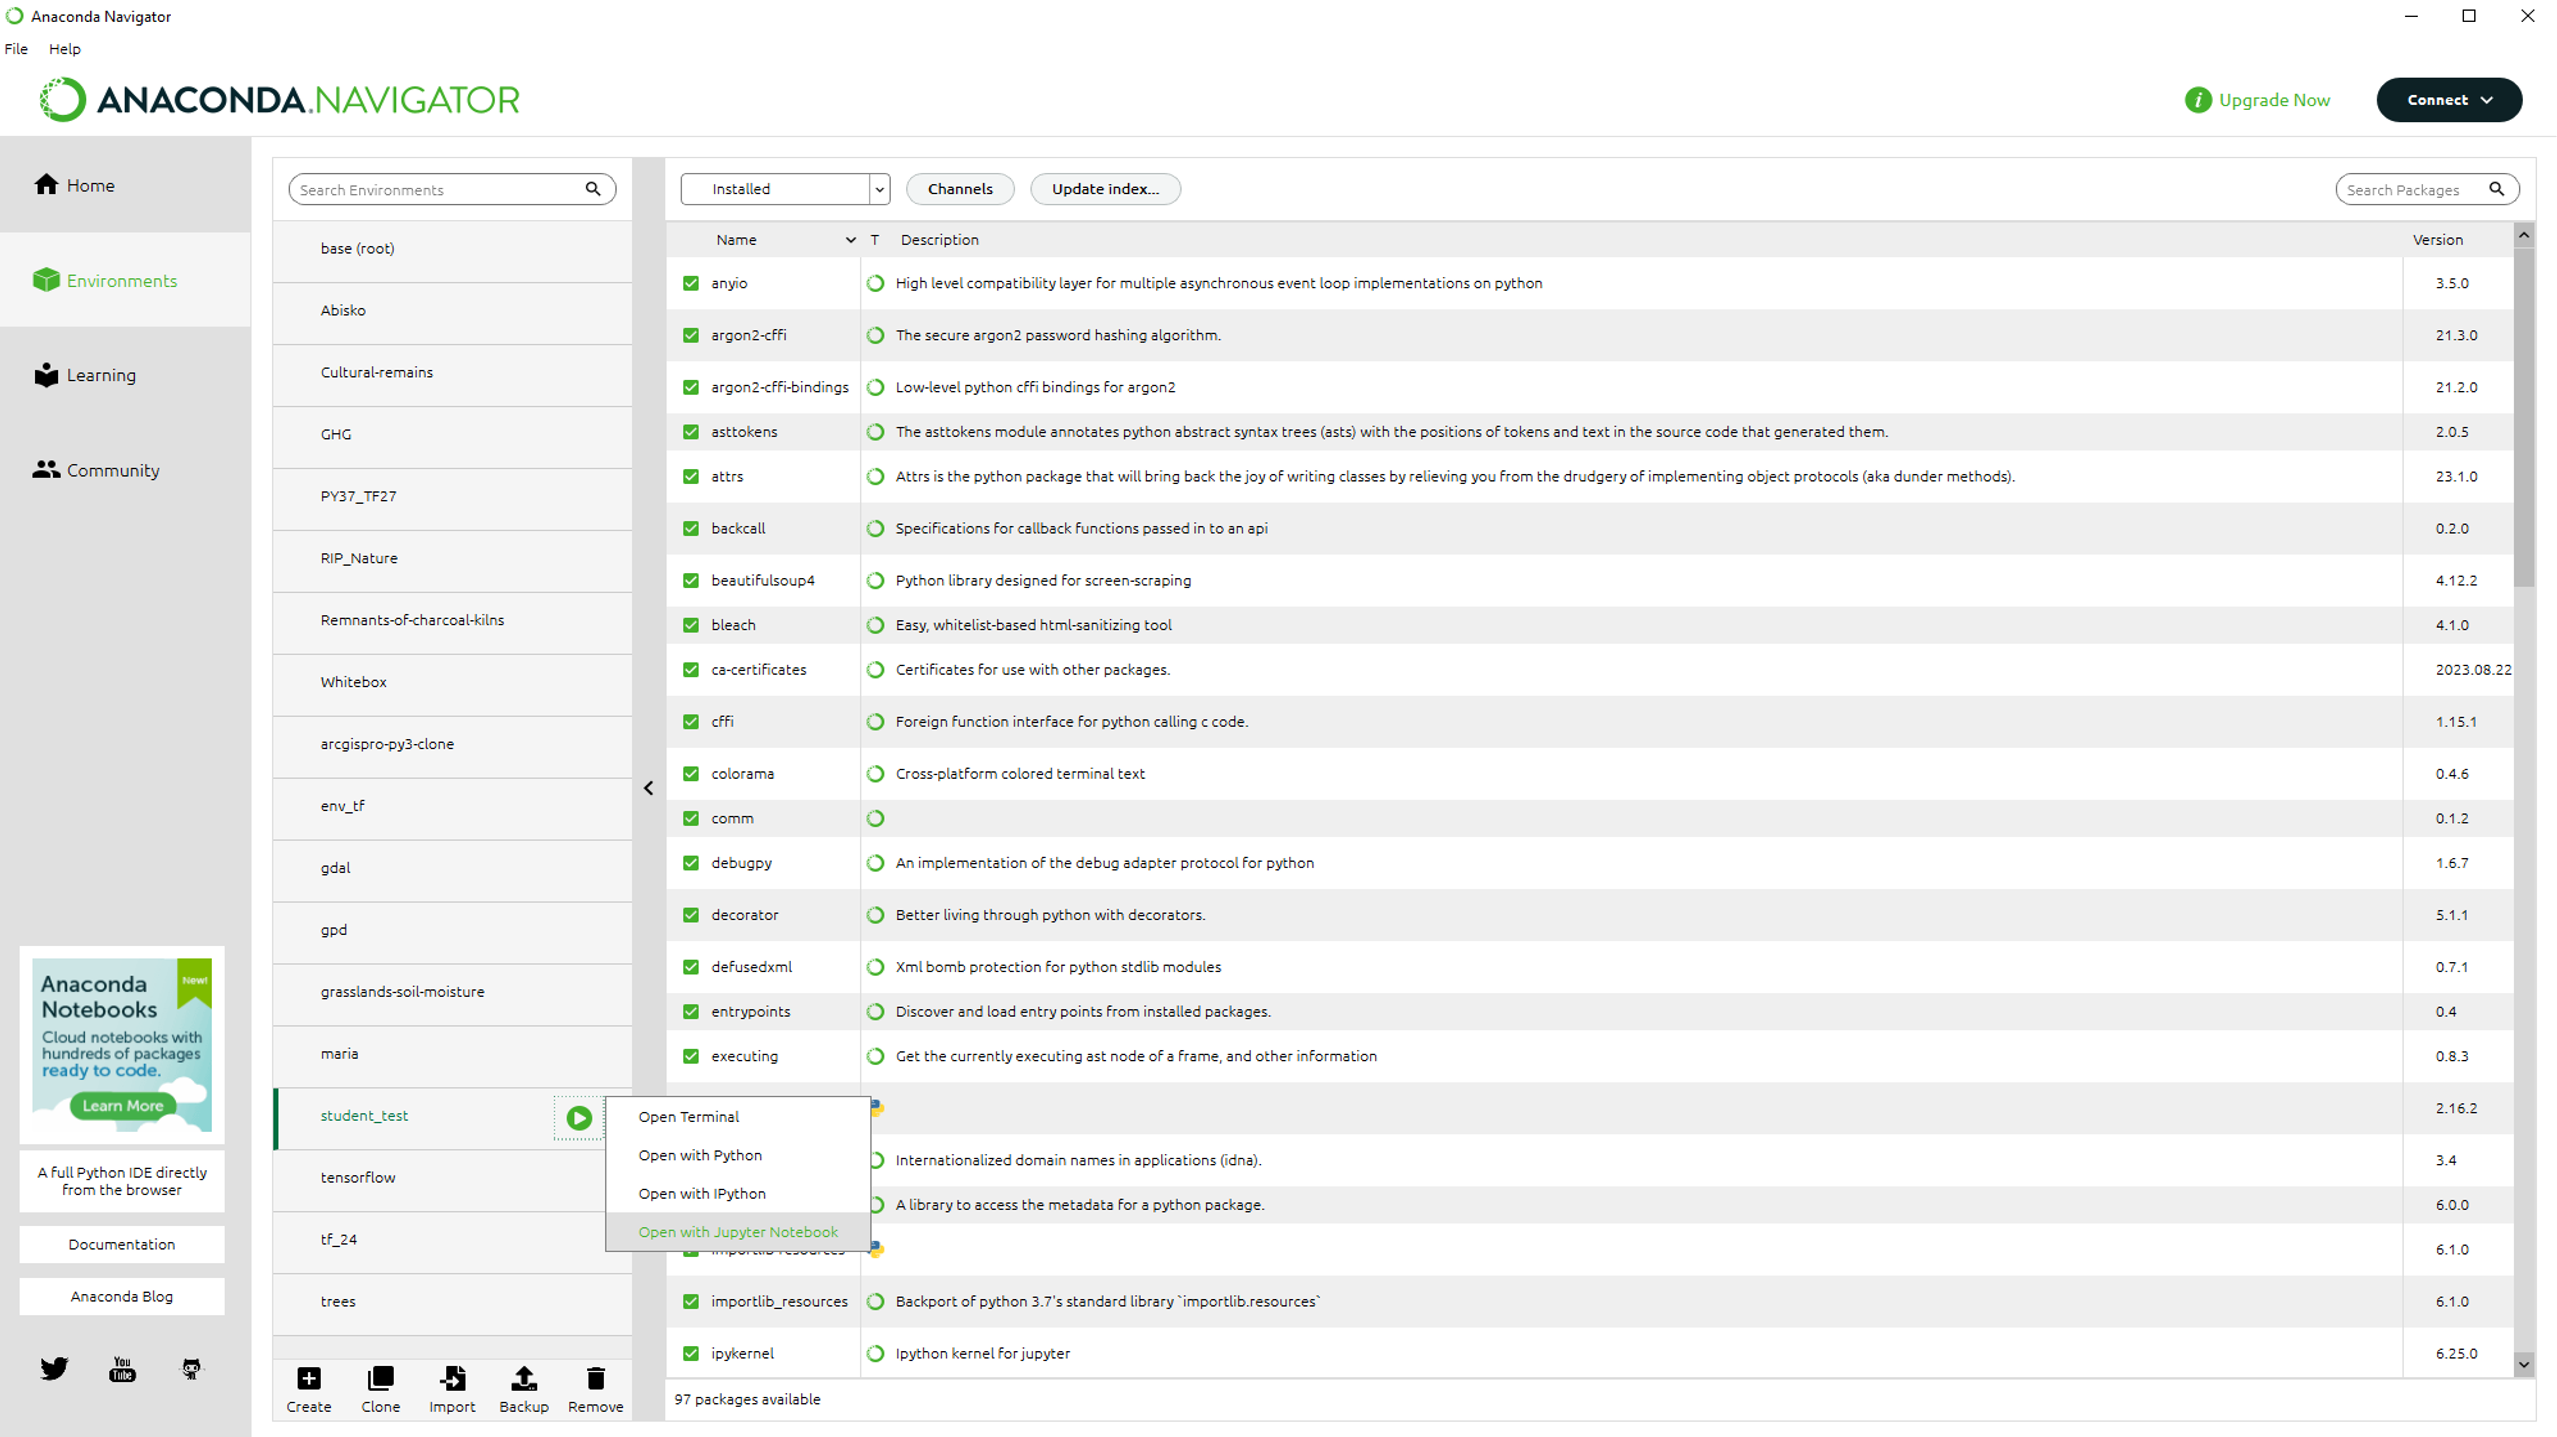The width and height of the screenshot is (2557, 1437).
Task: Click the green play button on student_test
Action: [579, 1117]
